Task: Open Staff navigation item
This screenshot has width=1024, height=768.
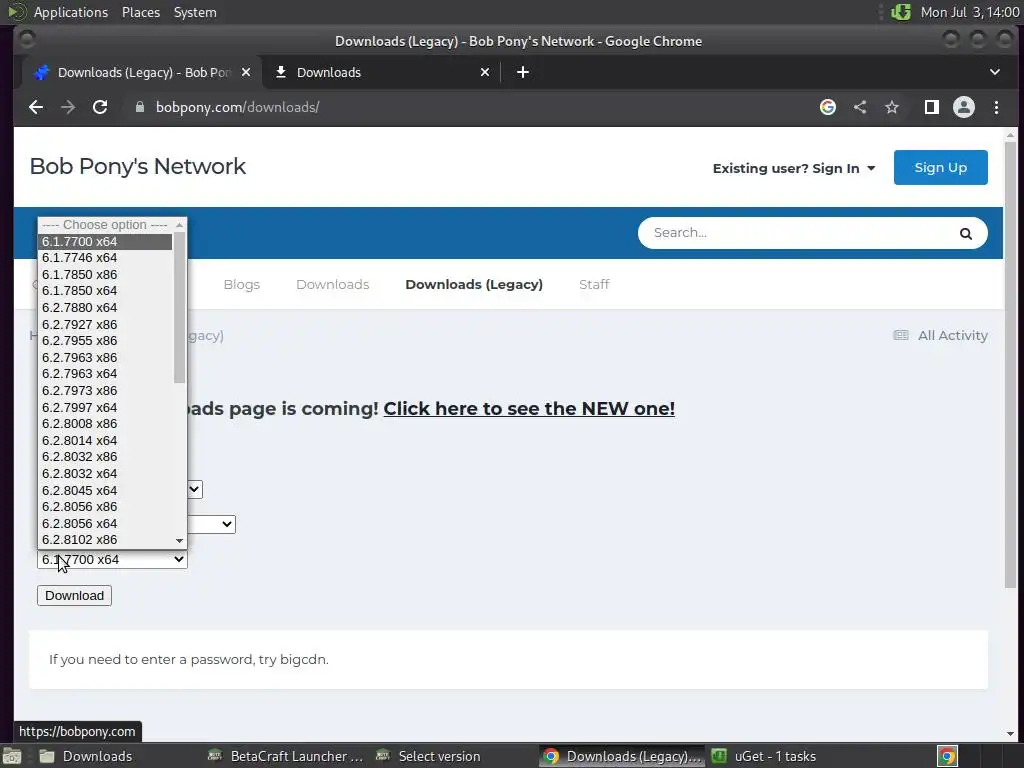Action: pyautogui.click(x=594, y=285)
